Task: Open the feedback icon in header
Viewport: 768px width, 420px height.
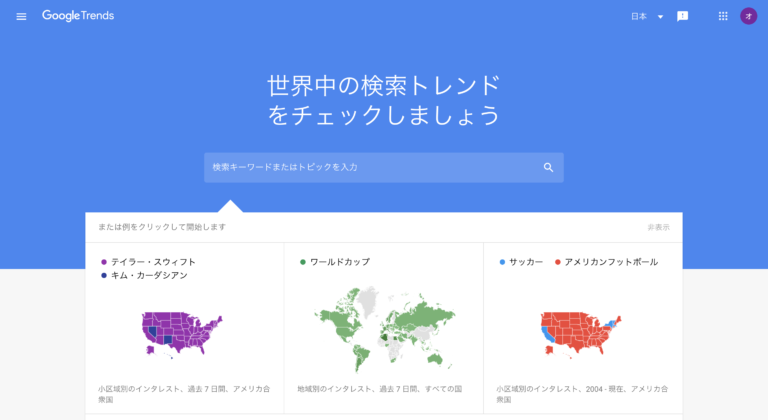Action: 682,16
